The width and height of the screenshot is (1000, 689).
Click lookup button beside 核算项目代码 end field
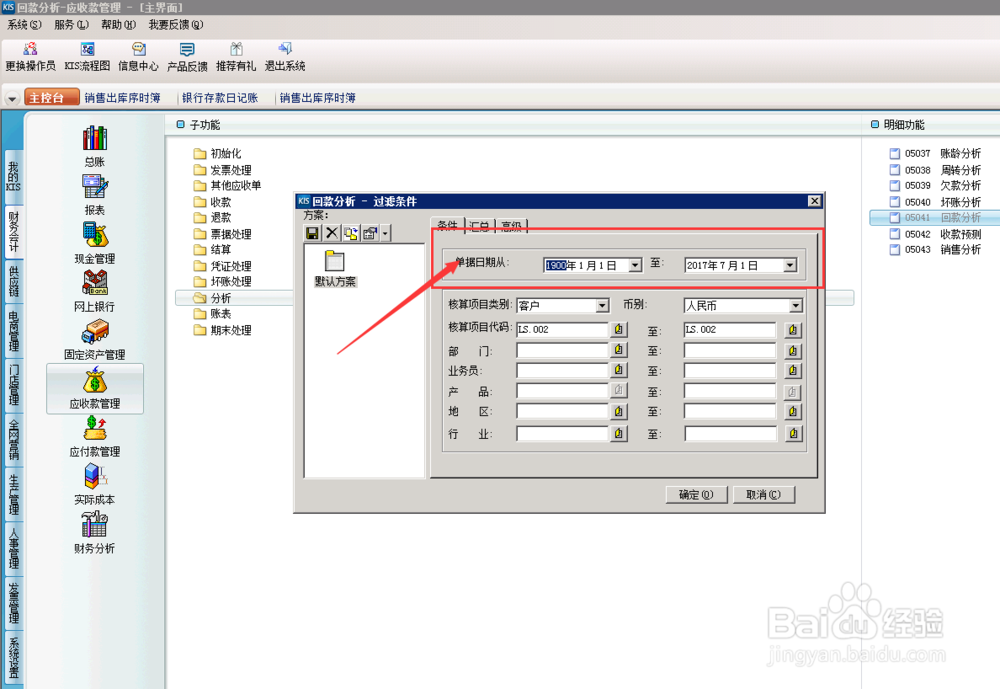coord(793,329)
